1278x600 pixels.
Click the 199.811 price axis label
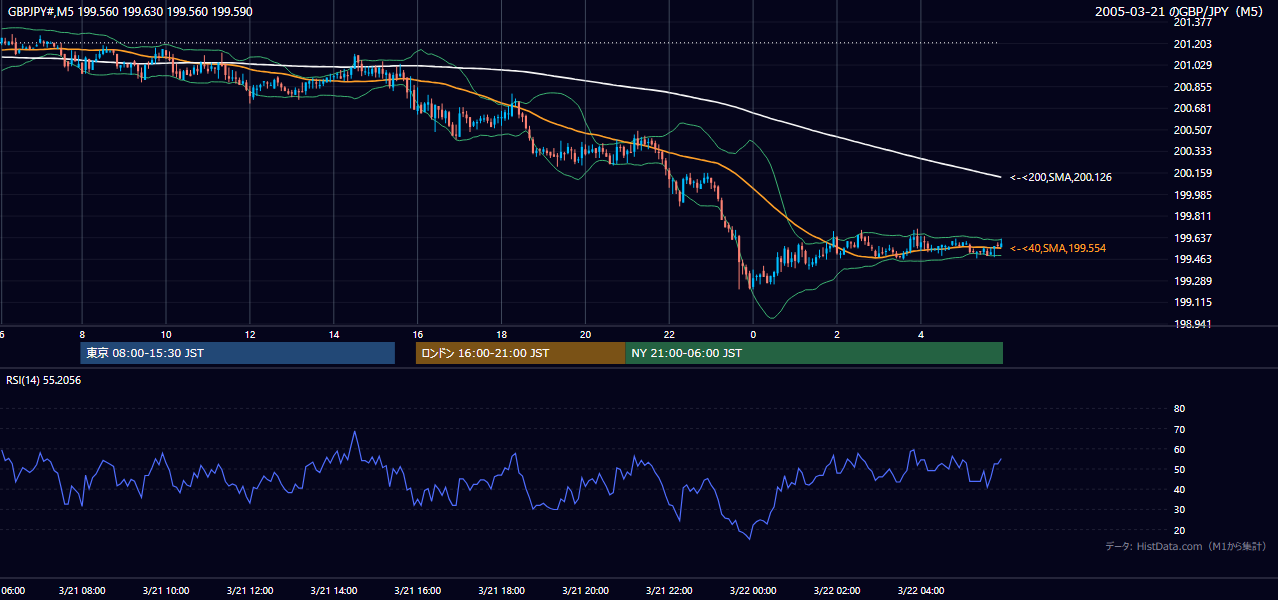tap(1192, 216)
